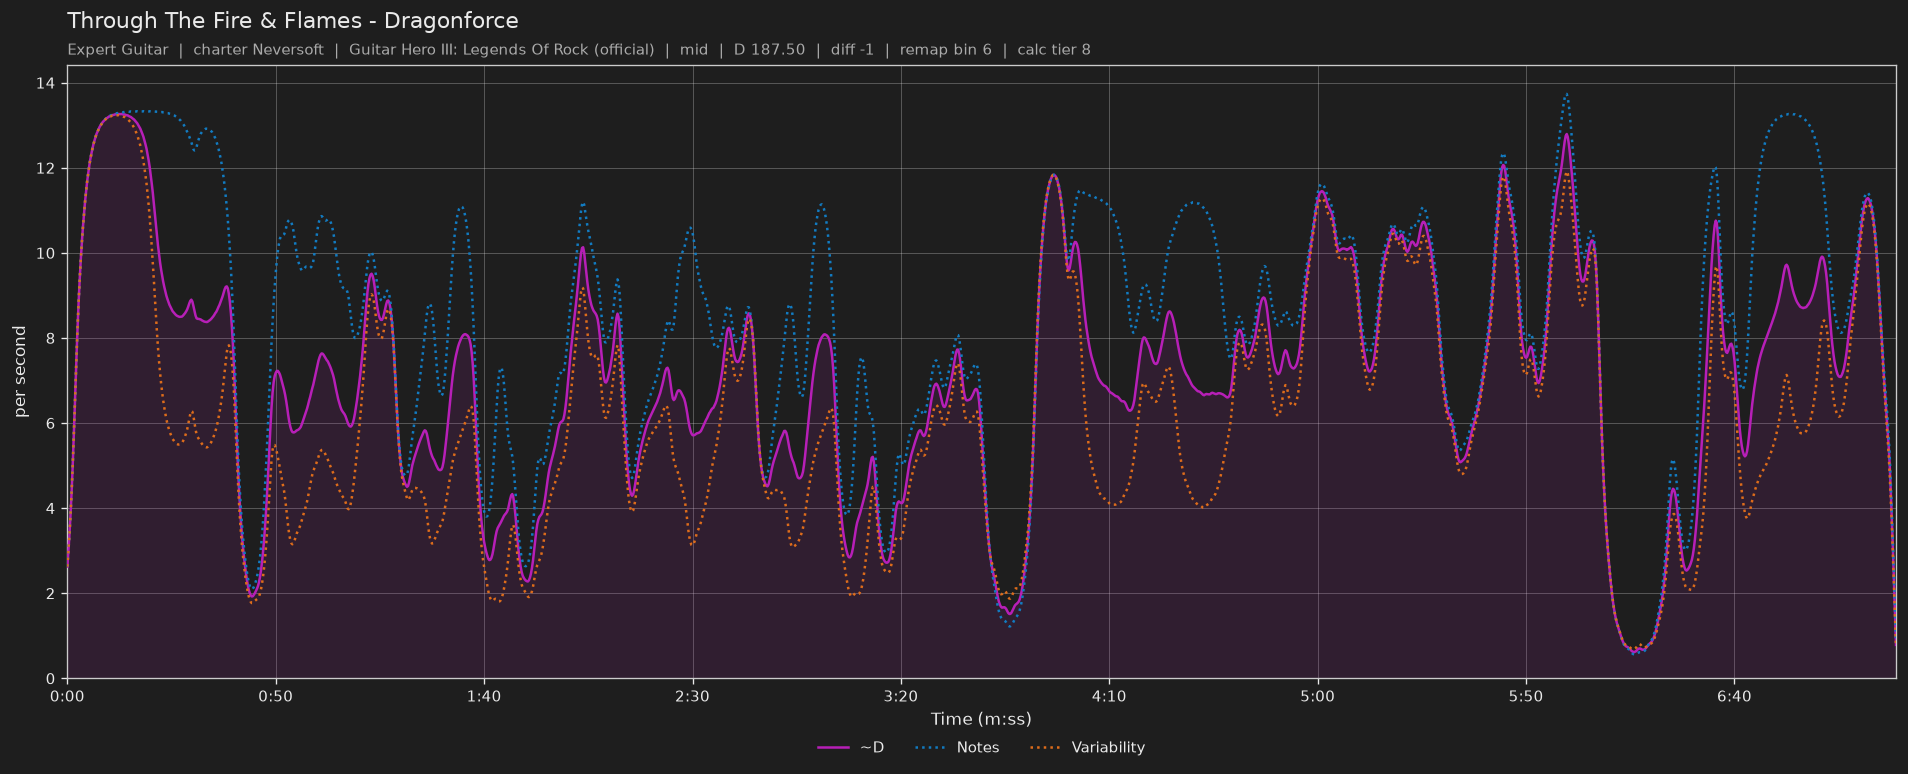Select the "mid" label in the subtitle
The height and width of the screenshot is (774, 1908).
(694, 50)
